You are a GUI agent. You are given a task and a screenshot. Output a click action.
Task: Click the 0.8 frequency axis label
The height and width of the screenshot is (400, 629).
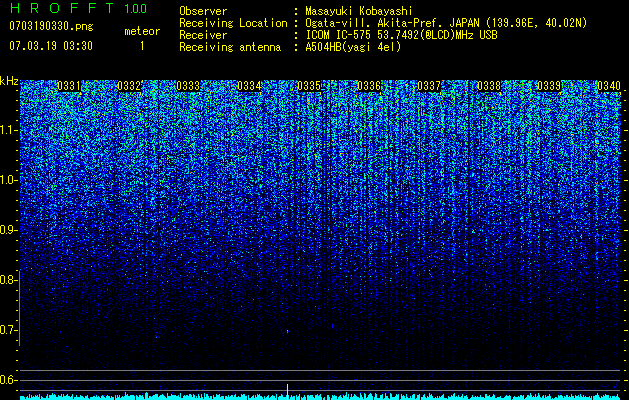click(9, 280)
